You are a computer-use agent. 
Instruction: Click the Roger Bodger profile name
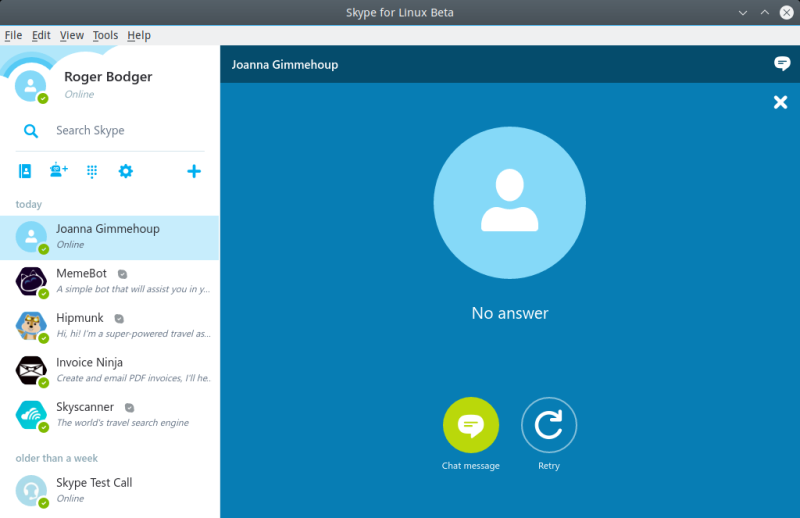[108, 77]
